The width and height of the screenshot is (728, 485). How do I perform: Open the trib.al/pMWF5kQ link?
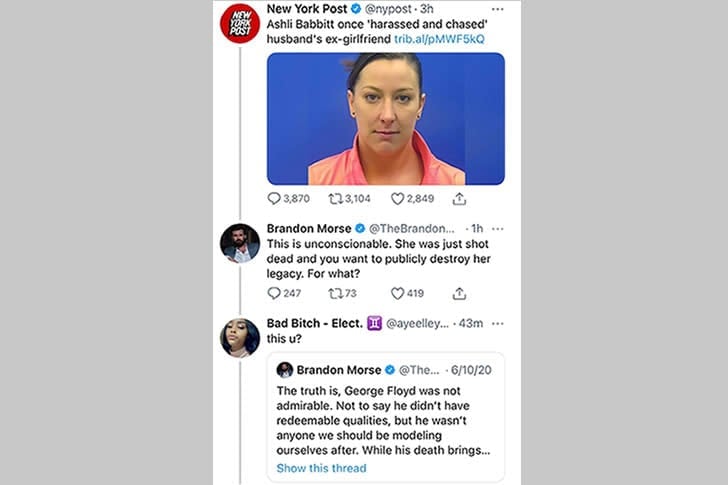[439, 39]
